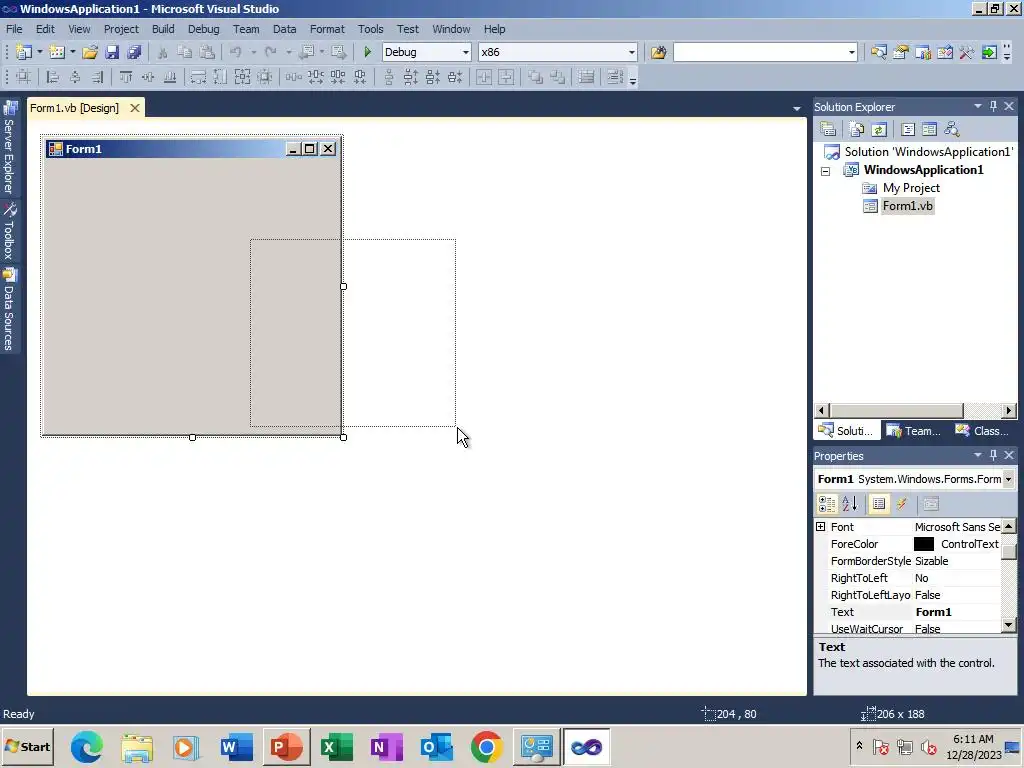Click the ForeColor black color swatch
Viewport: 1024px width, 768px height.
pos(923,544)
